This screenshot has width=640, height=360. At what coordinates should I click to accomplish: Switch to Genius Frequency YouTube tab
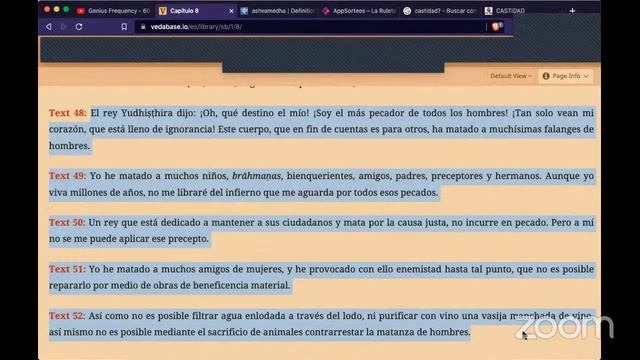coord(114,11)
